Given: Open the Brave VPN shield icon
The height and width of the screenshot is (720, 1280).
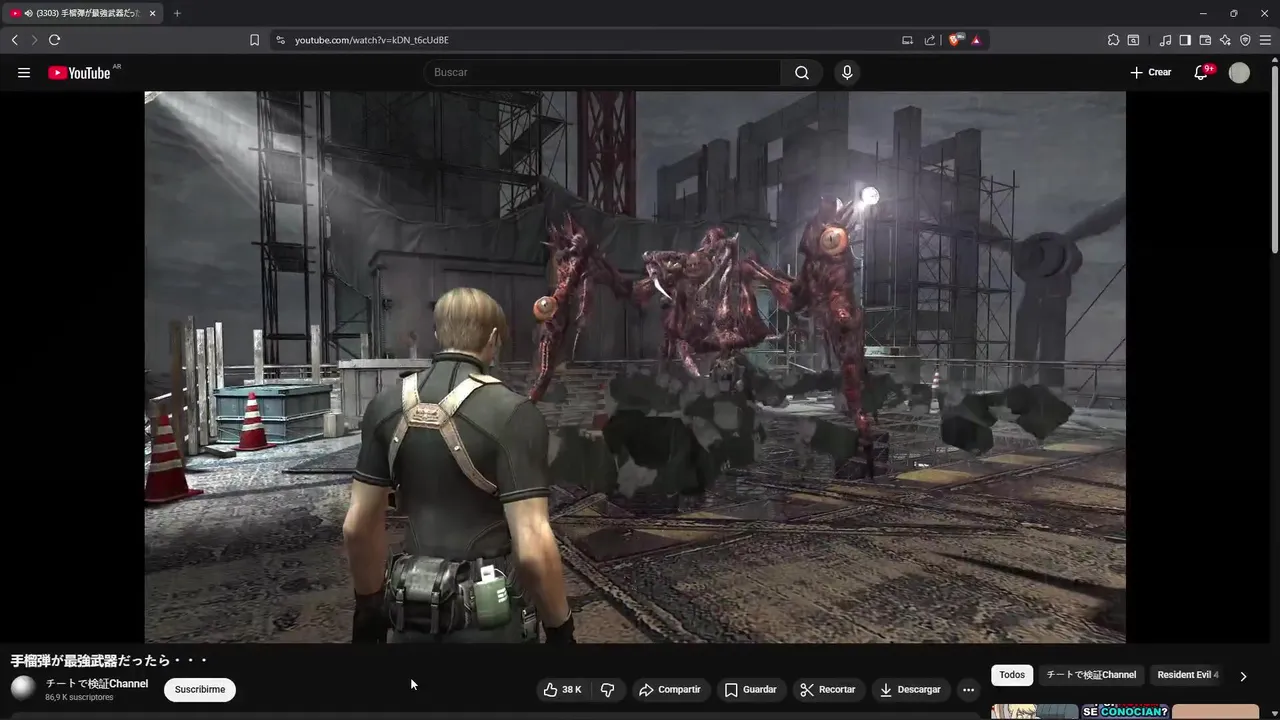Looking at the screenshot, I should click(x=1245, y=40).
